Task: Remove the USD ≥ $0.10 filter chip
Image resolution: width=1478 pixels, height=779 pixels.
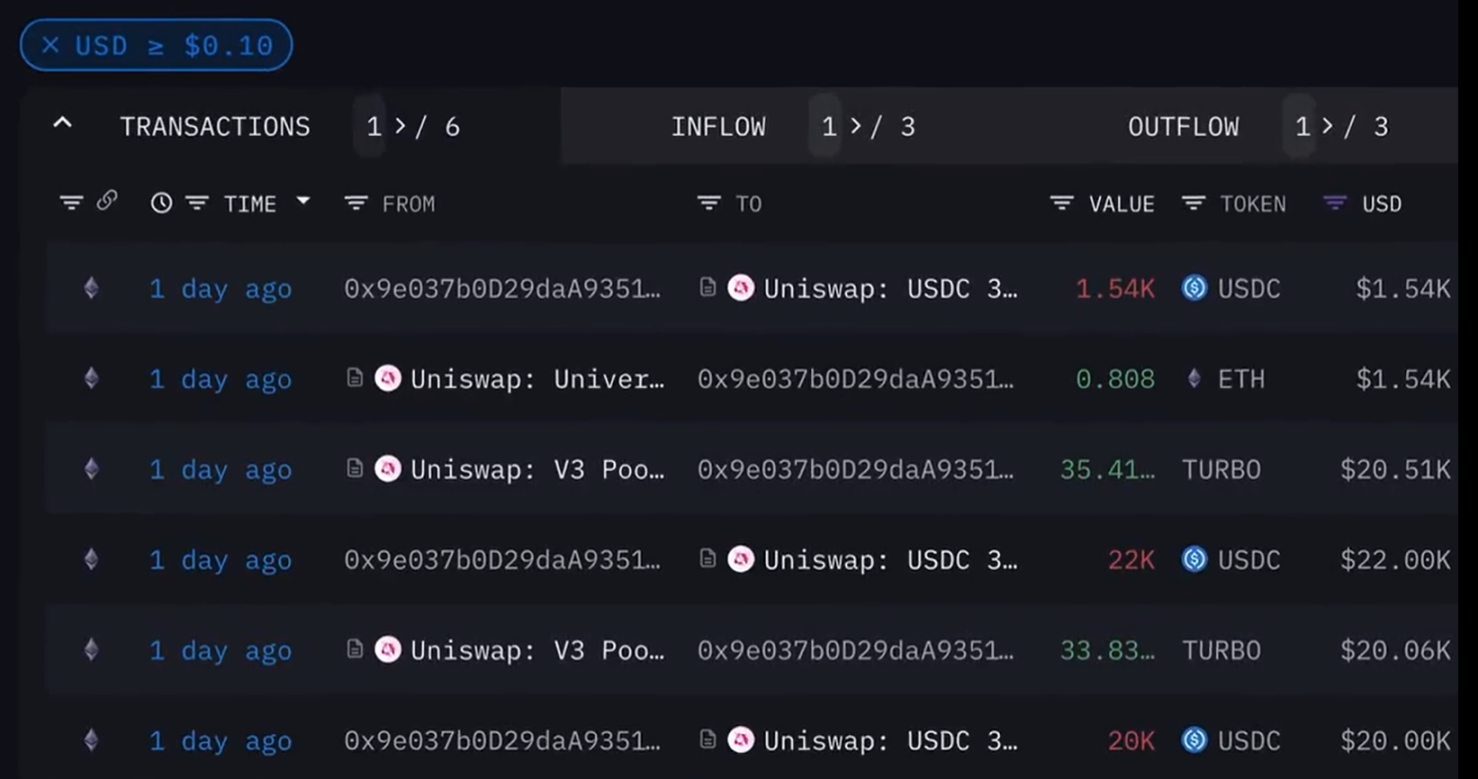Action: [51, 45]
